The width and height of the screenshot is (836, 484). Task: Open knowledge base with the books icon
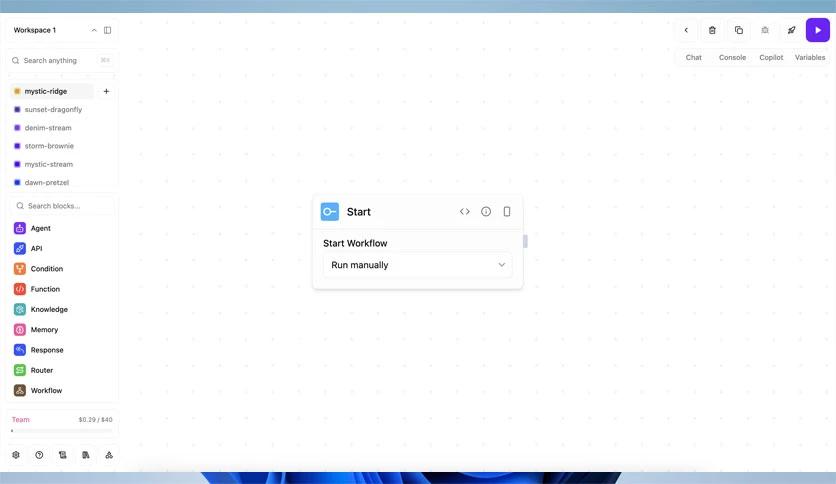pyautogui.click(x=86, y=455)
